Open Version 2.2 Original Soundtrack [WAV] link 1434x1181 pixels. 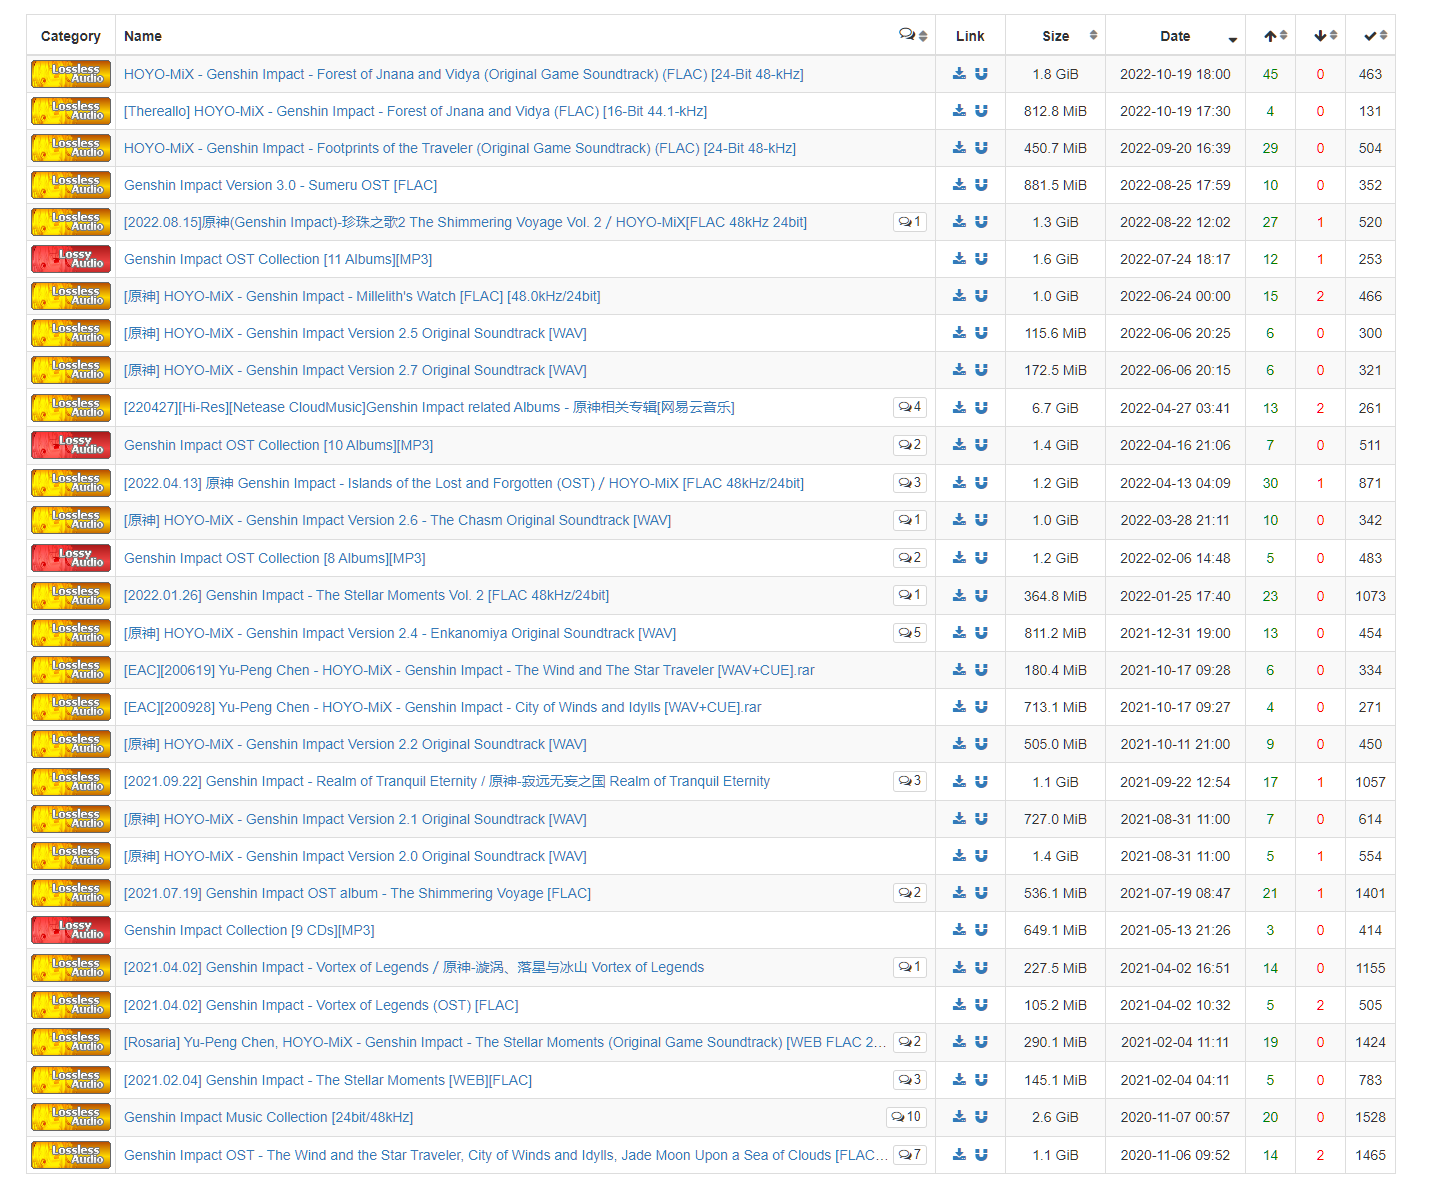coord(355,744)
